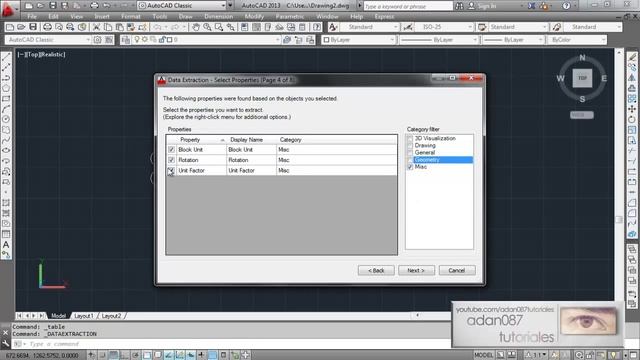Click the binoculars search icon

pyautogui.click(x=459, y=6)
